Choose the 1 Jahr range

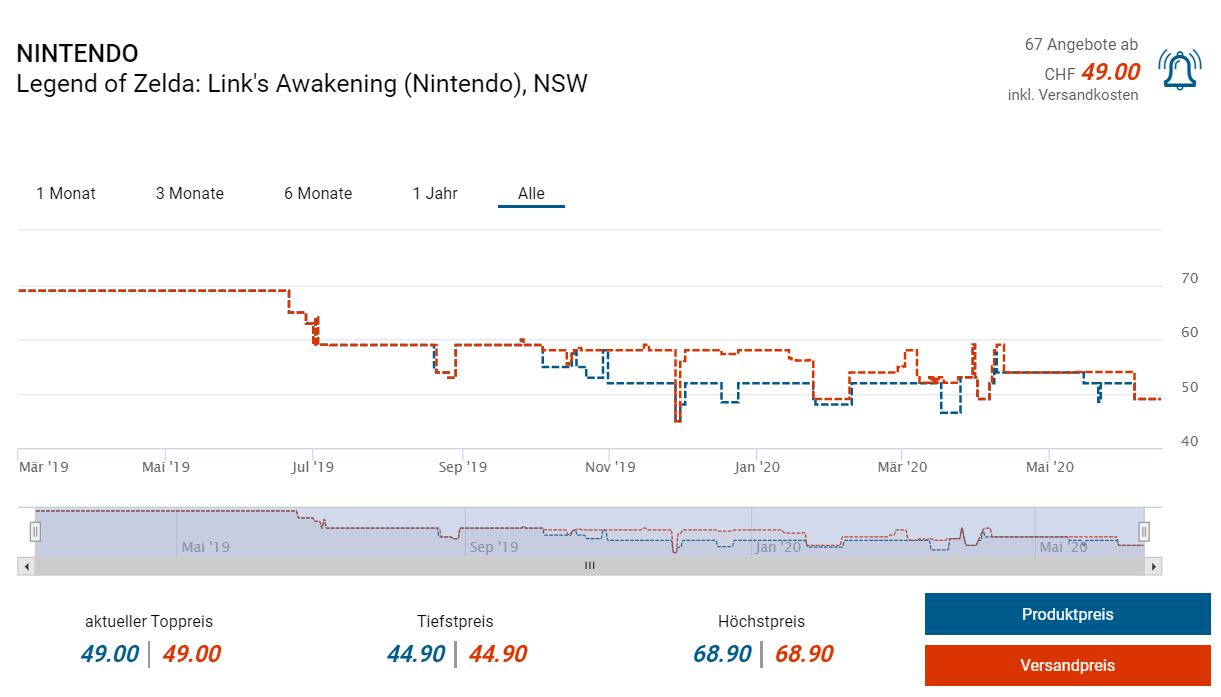(x=435, y=194)
